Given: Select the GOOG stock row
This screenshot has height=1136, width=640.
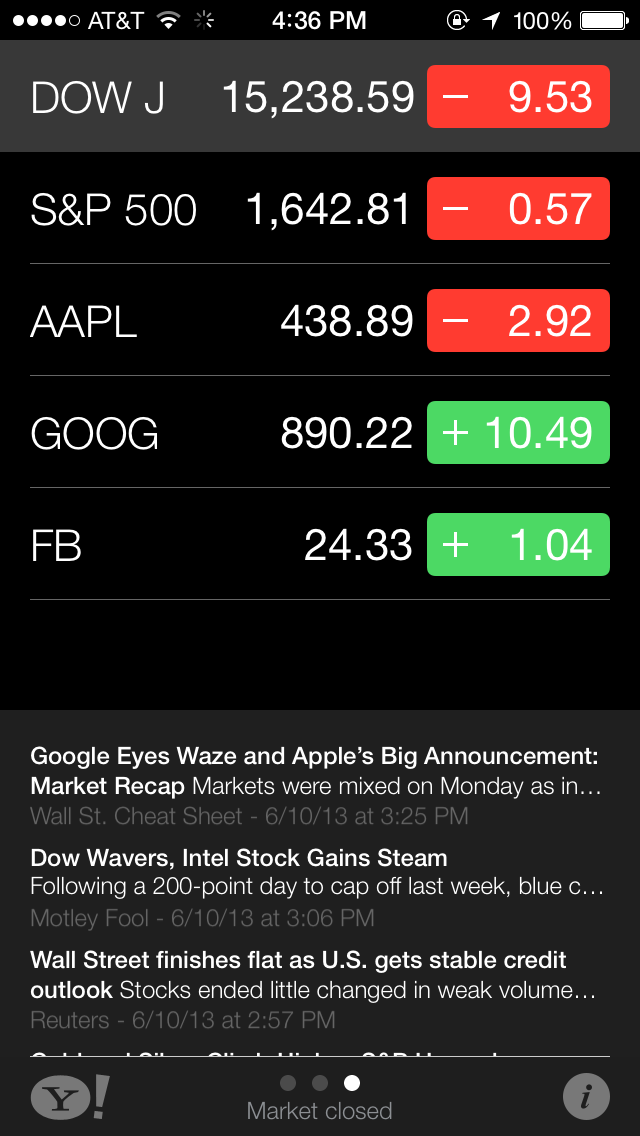Looking at the screenshot, I should coord(220,433).
